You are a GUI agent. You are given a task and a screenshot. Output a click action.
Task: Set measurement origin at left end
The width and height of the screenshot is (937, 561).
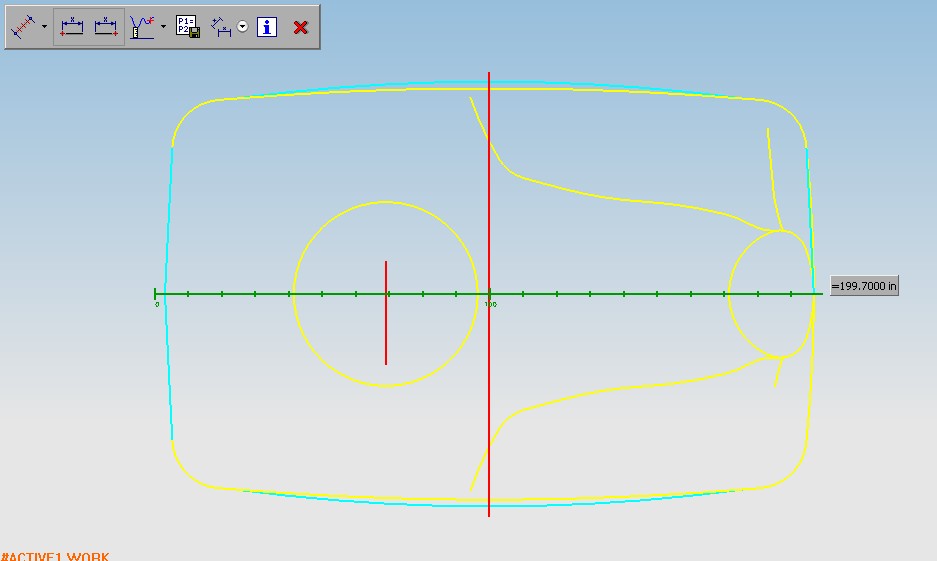coord(72,27)
